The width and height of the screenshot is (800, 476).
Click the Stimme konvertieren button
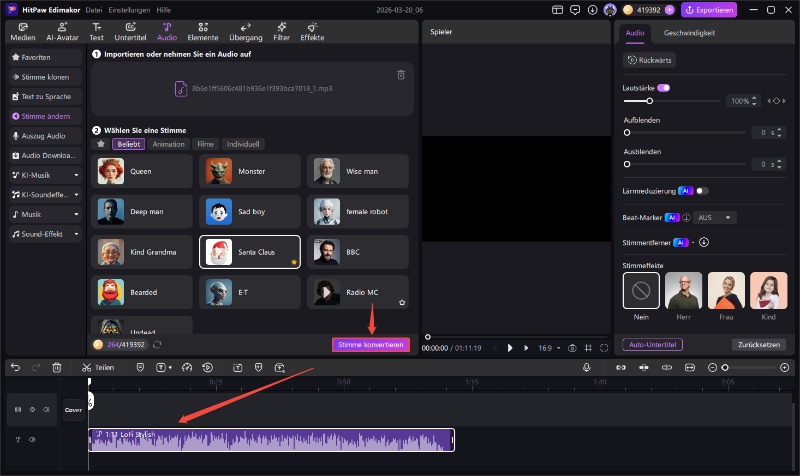coord(371,344)
